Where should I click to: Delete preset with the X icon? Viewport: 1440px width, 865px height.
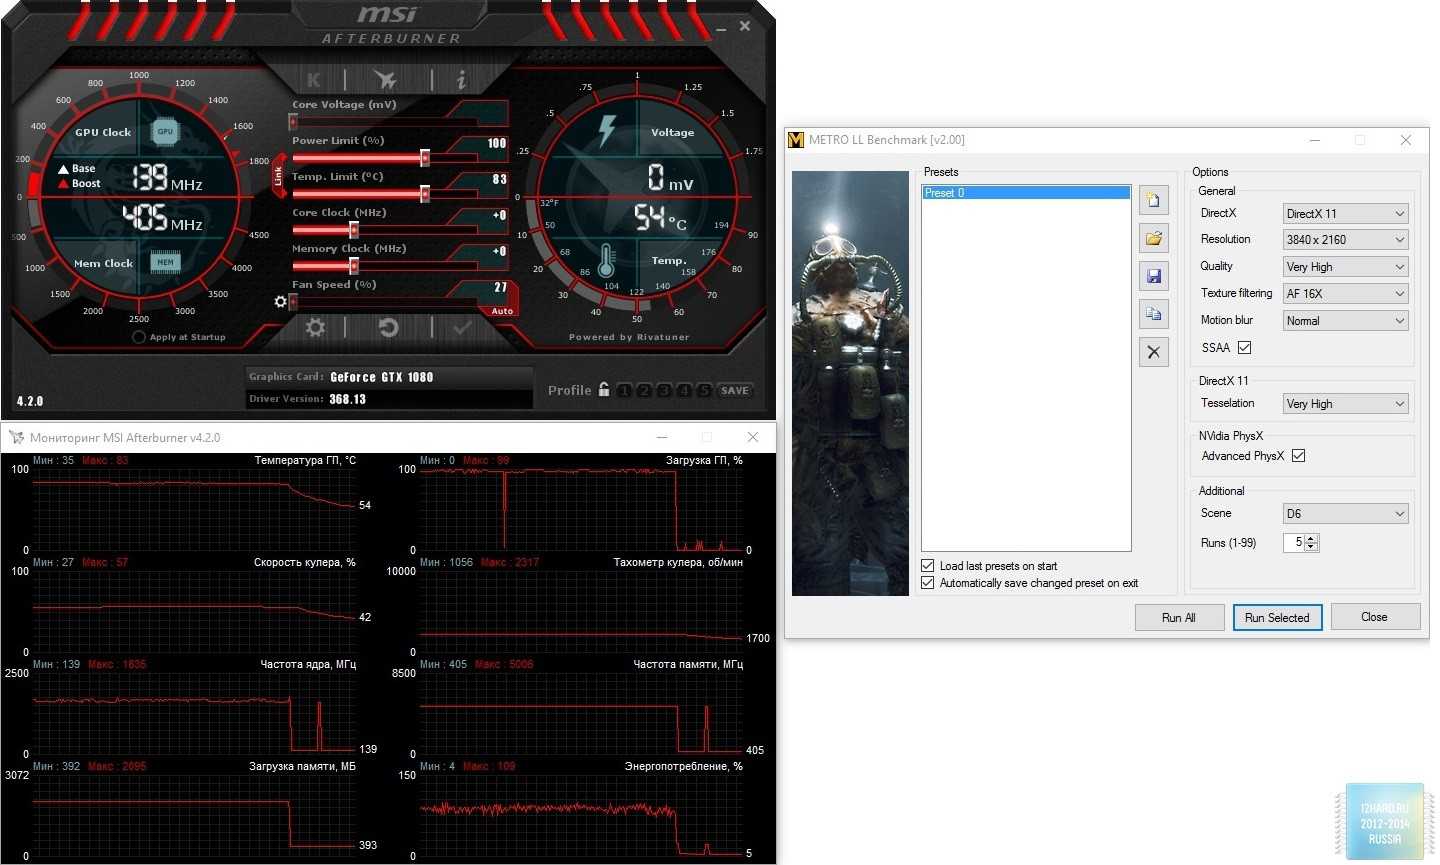[x=1153, y=352]
